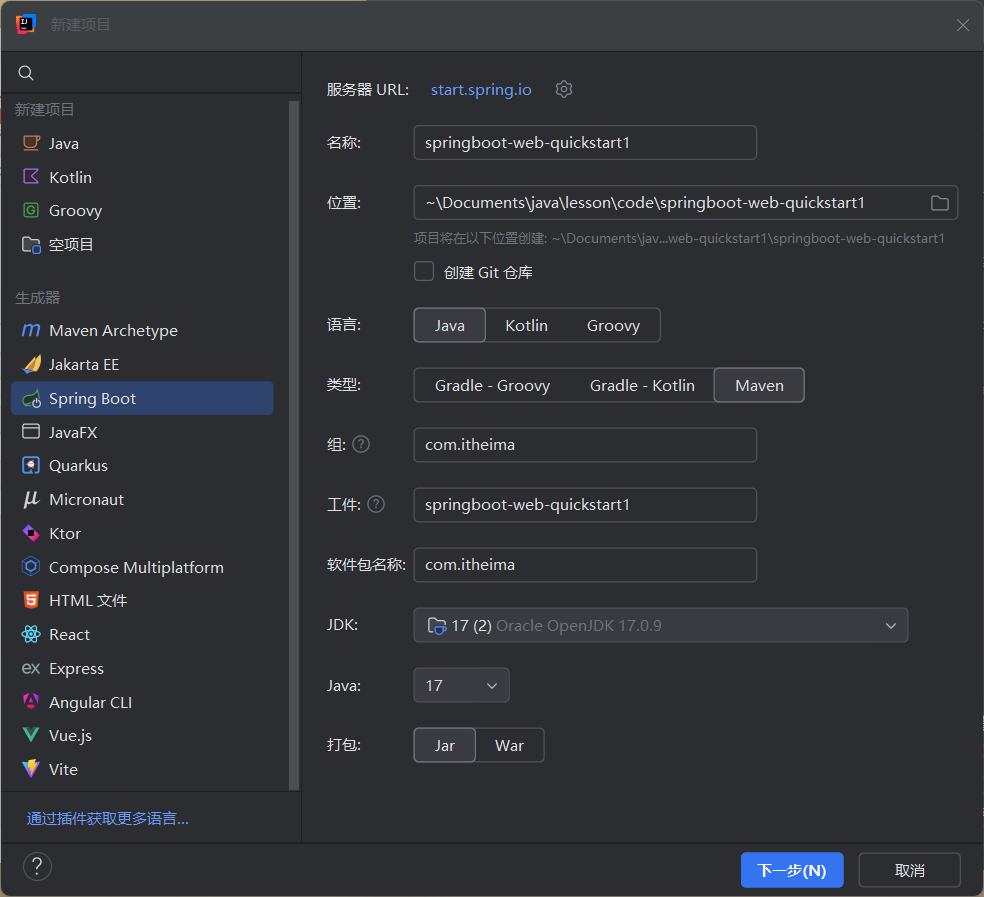Screen dimensions: 984x897
Task: Click the Vue.js V icon
Action: pos(31,735)
